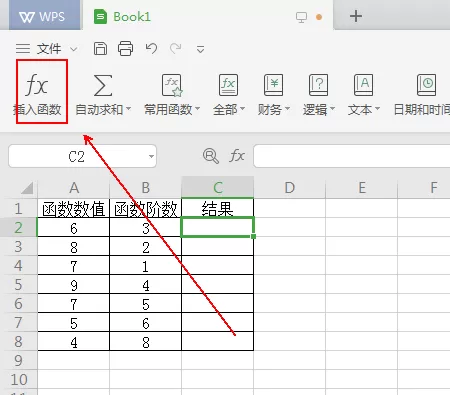The image size is (450, 395).
Task: Click the Print icon
Action: 126,49
